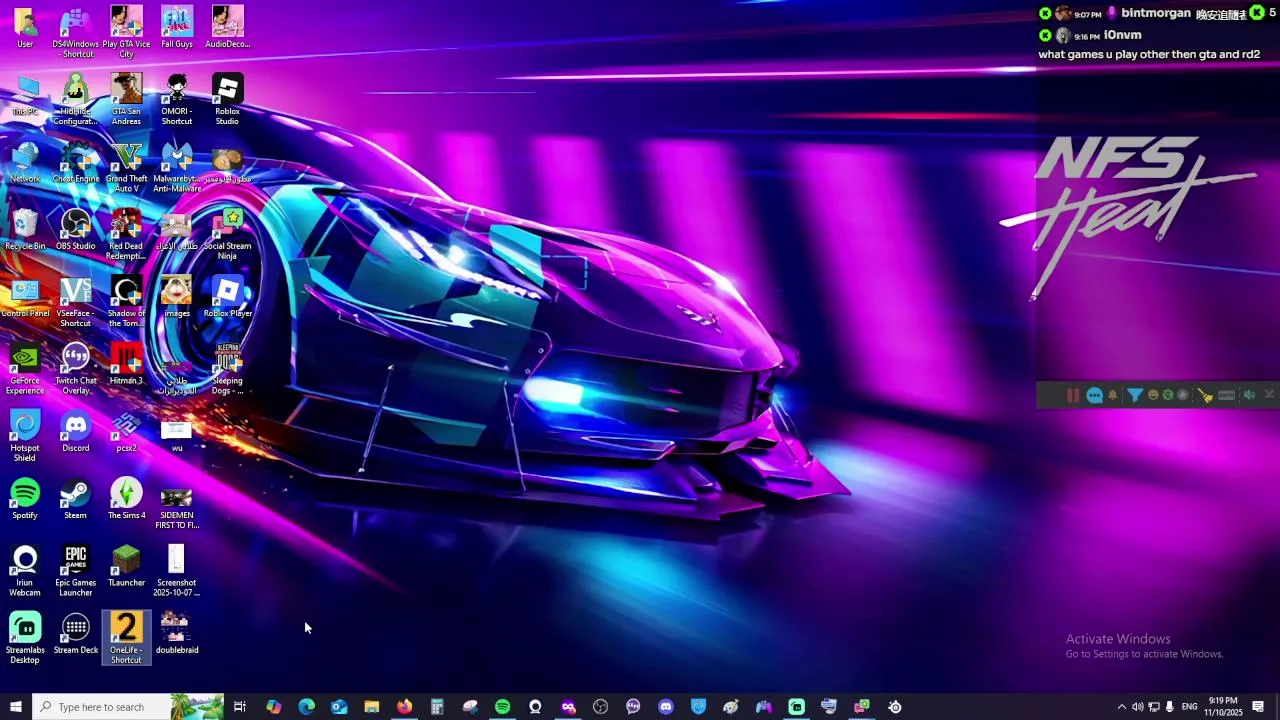The height and width of the screenshot is (720, 1280).
Task: Select VSeeFace shortcut icon
Action: coord(76,303)
